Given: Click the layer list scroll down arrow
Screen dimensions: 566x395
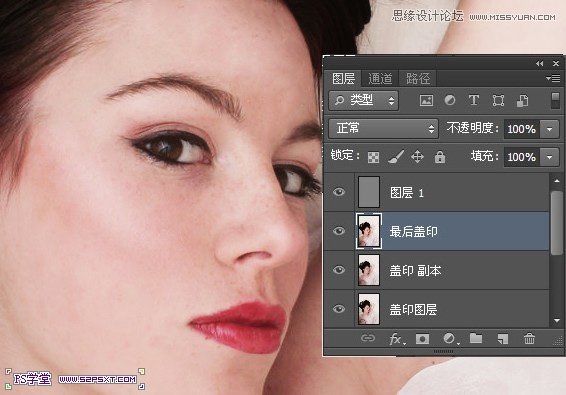Looking at the screenshot, I should click(556, 320).
